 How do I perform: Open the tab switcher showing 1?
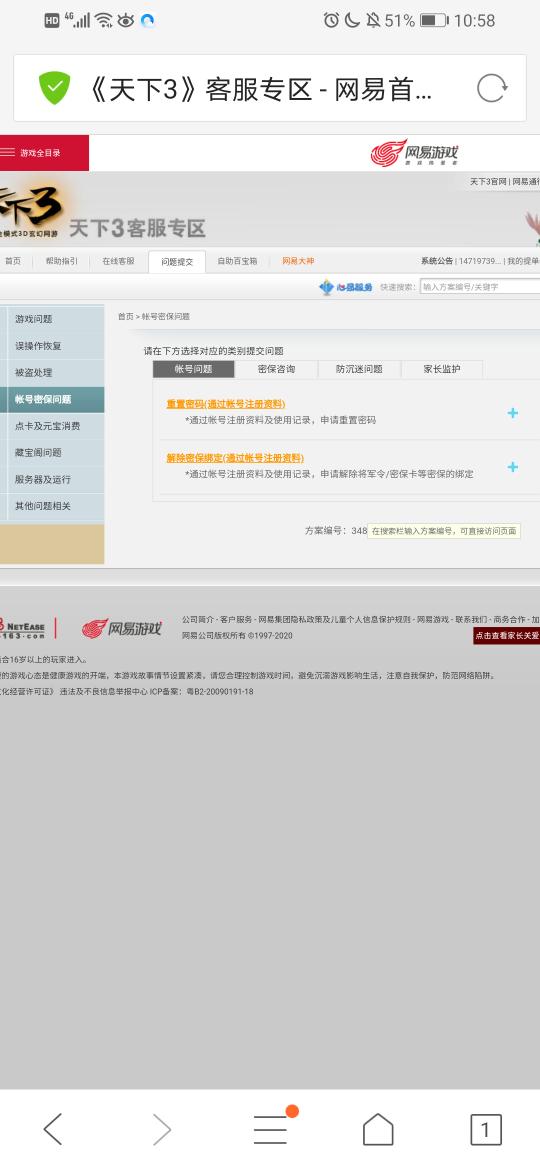point(486,1129)
